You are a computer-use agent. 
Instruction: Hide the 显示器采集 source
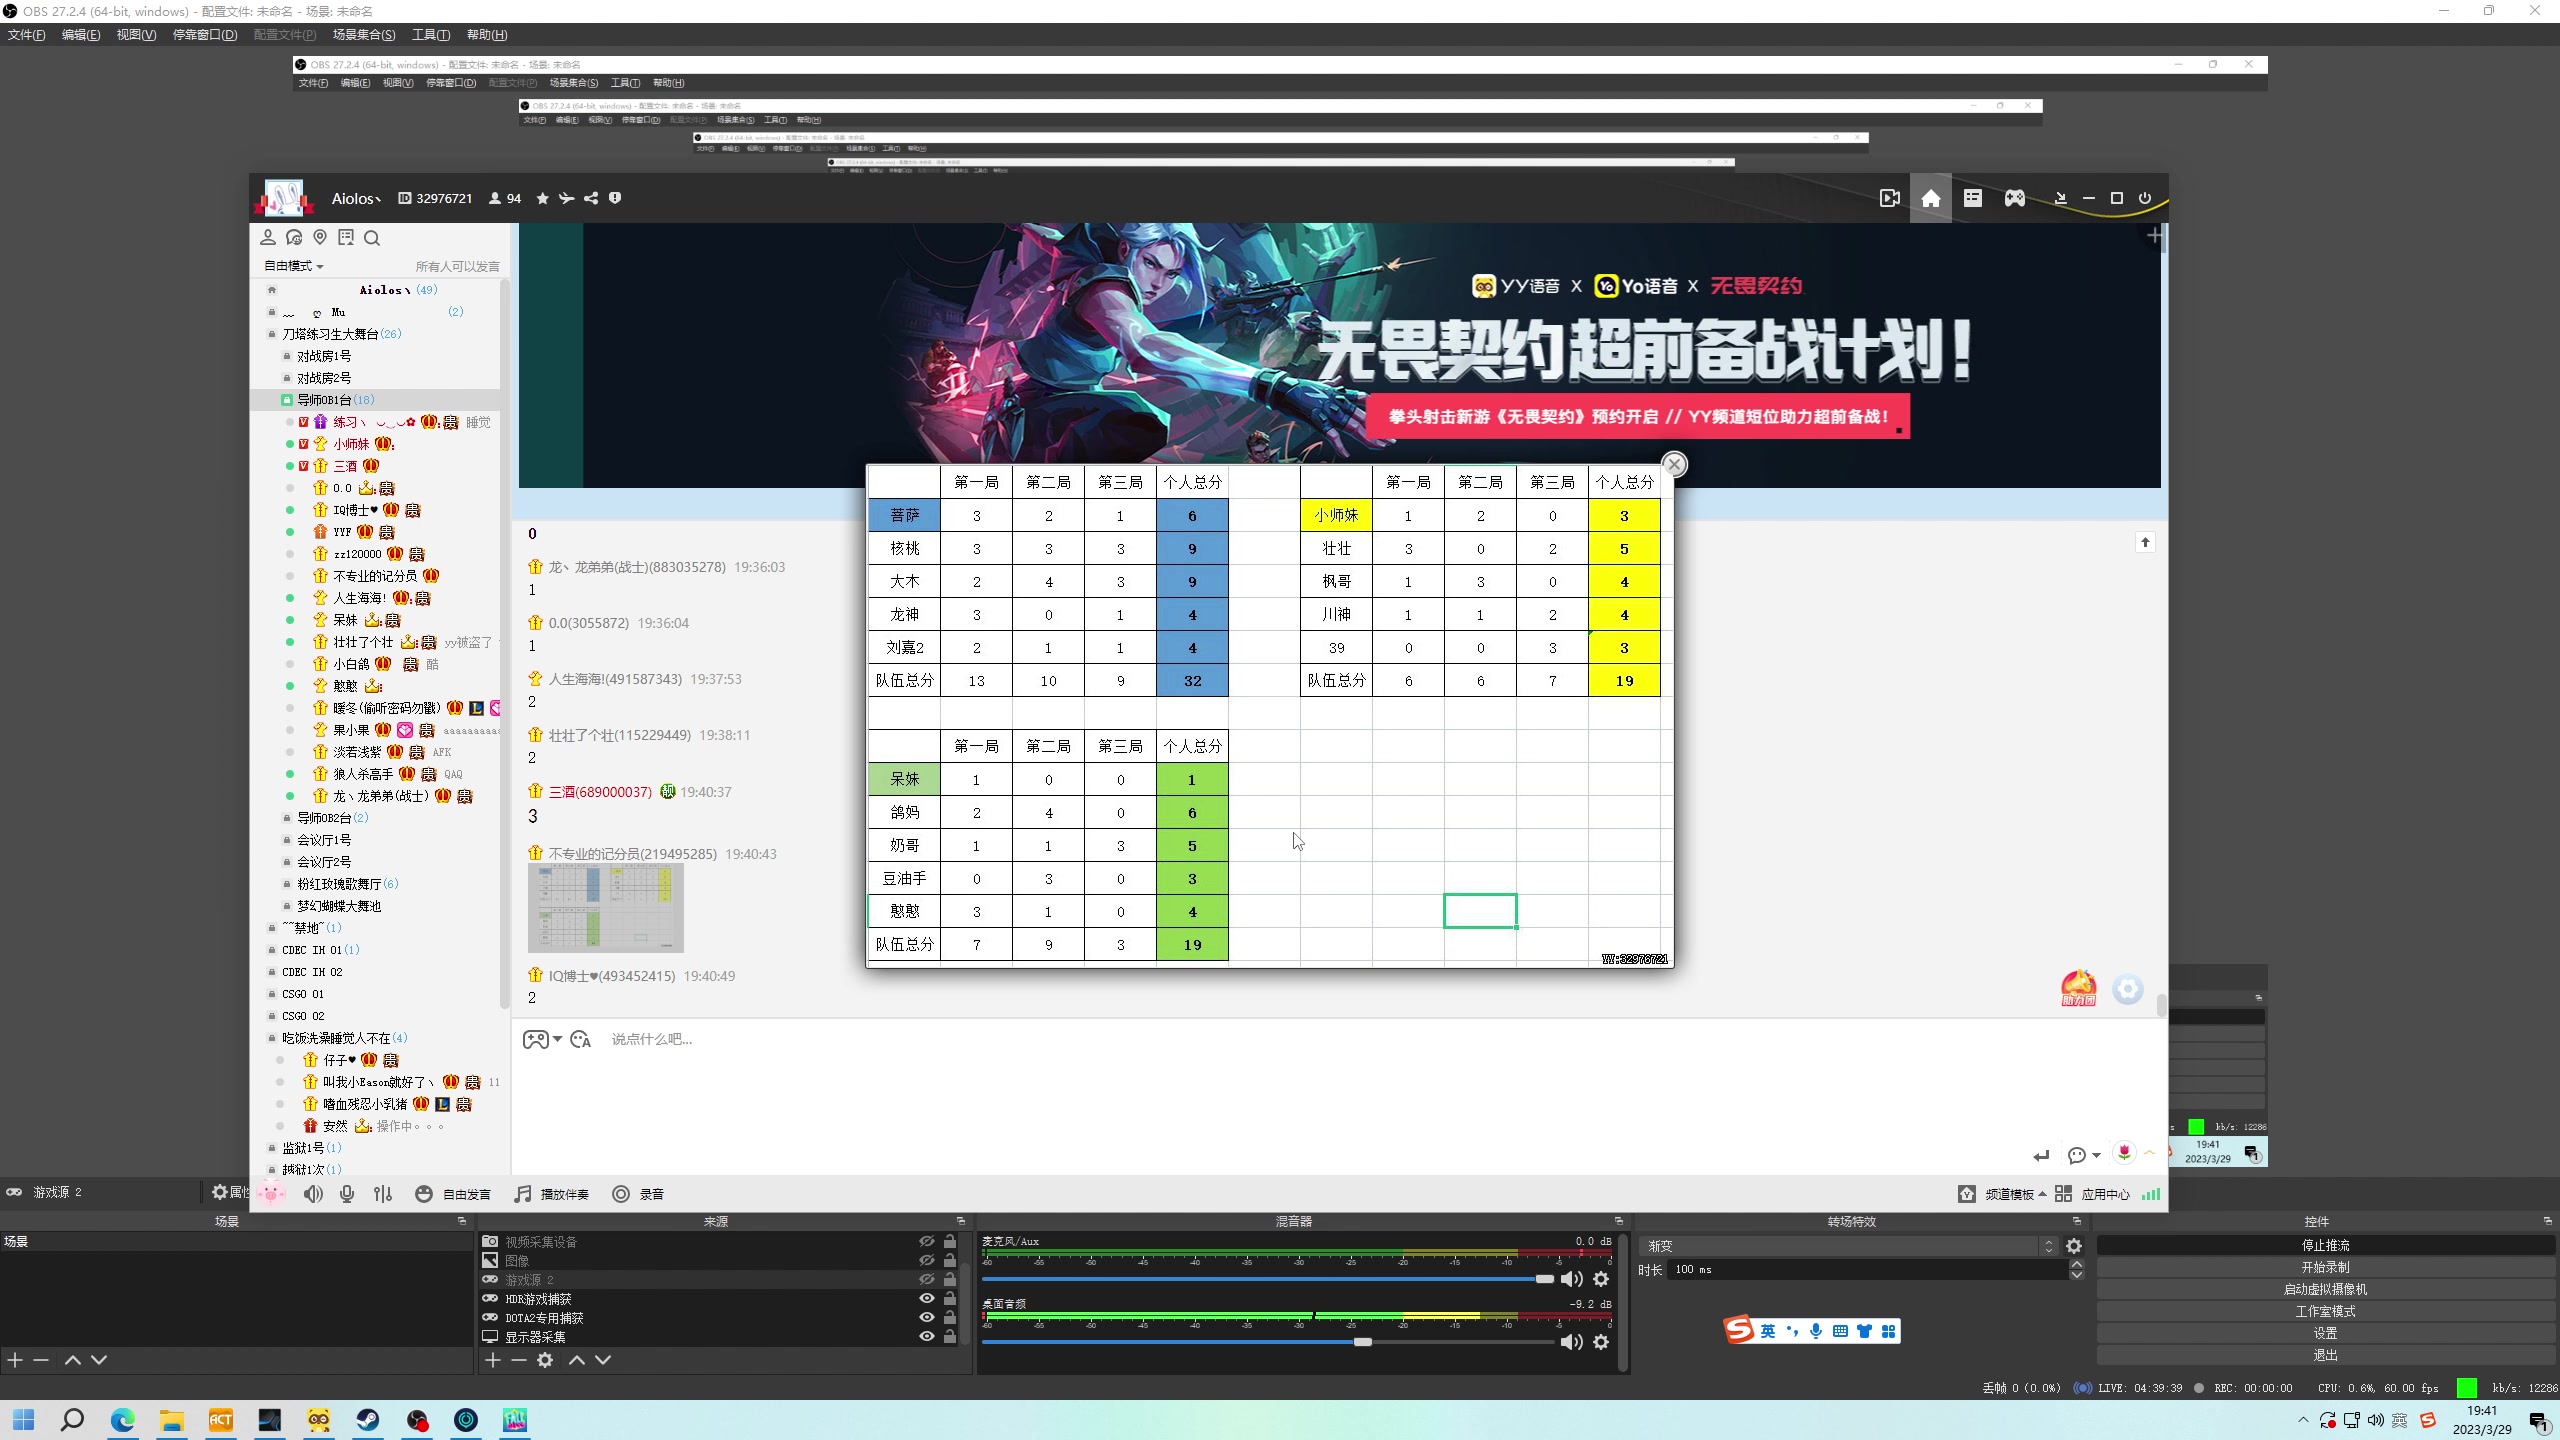927,1336
